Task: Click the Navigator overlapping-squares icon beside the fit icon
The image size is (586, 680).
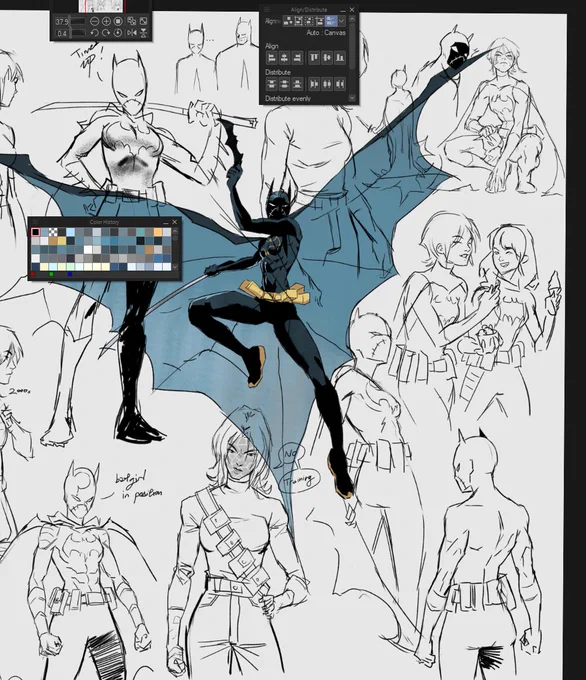Action: click(132, 21)
